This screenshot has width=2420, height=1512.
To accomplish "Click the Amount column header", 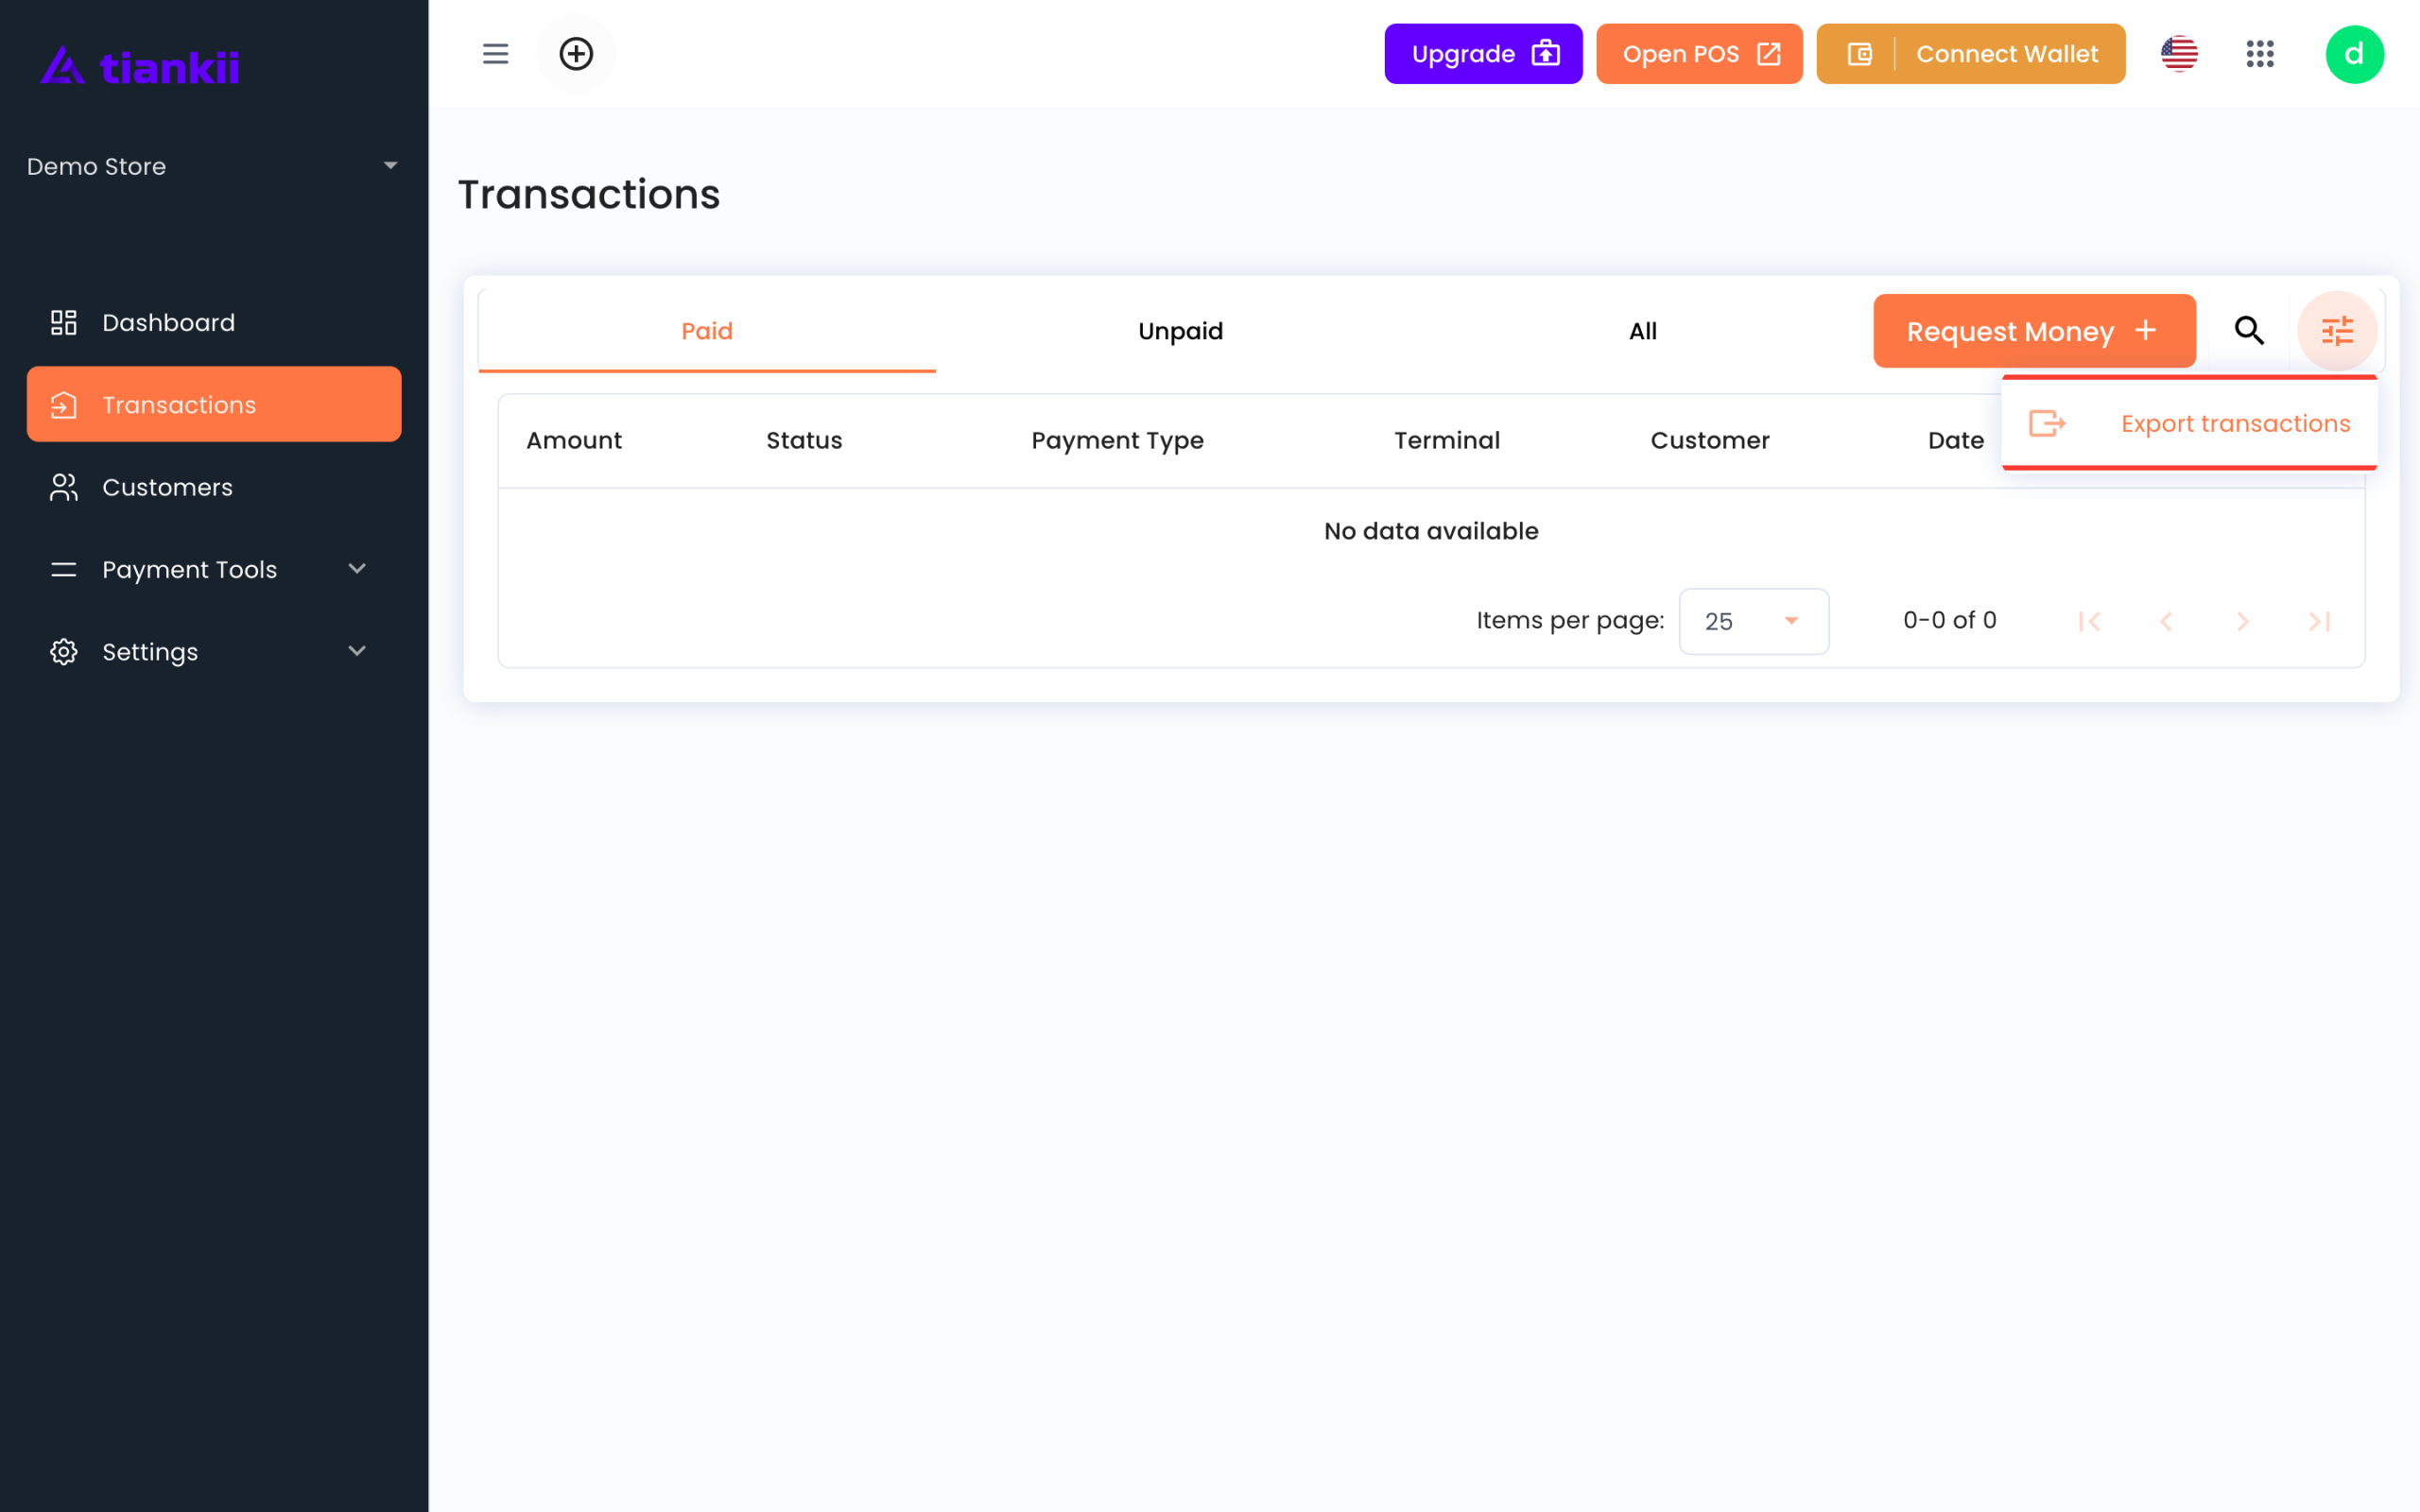I will 574,440.
